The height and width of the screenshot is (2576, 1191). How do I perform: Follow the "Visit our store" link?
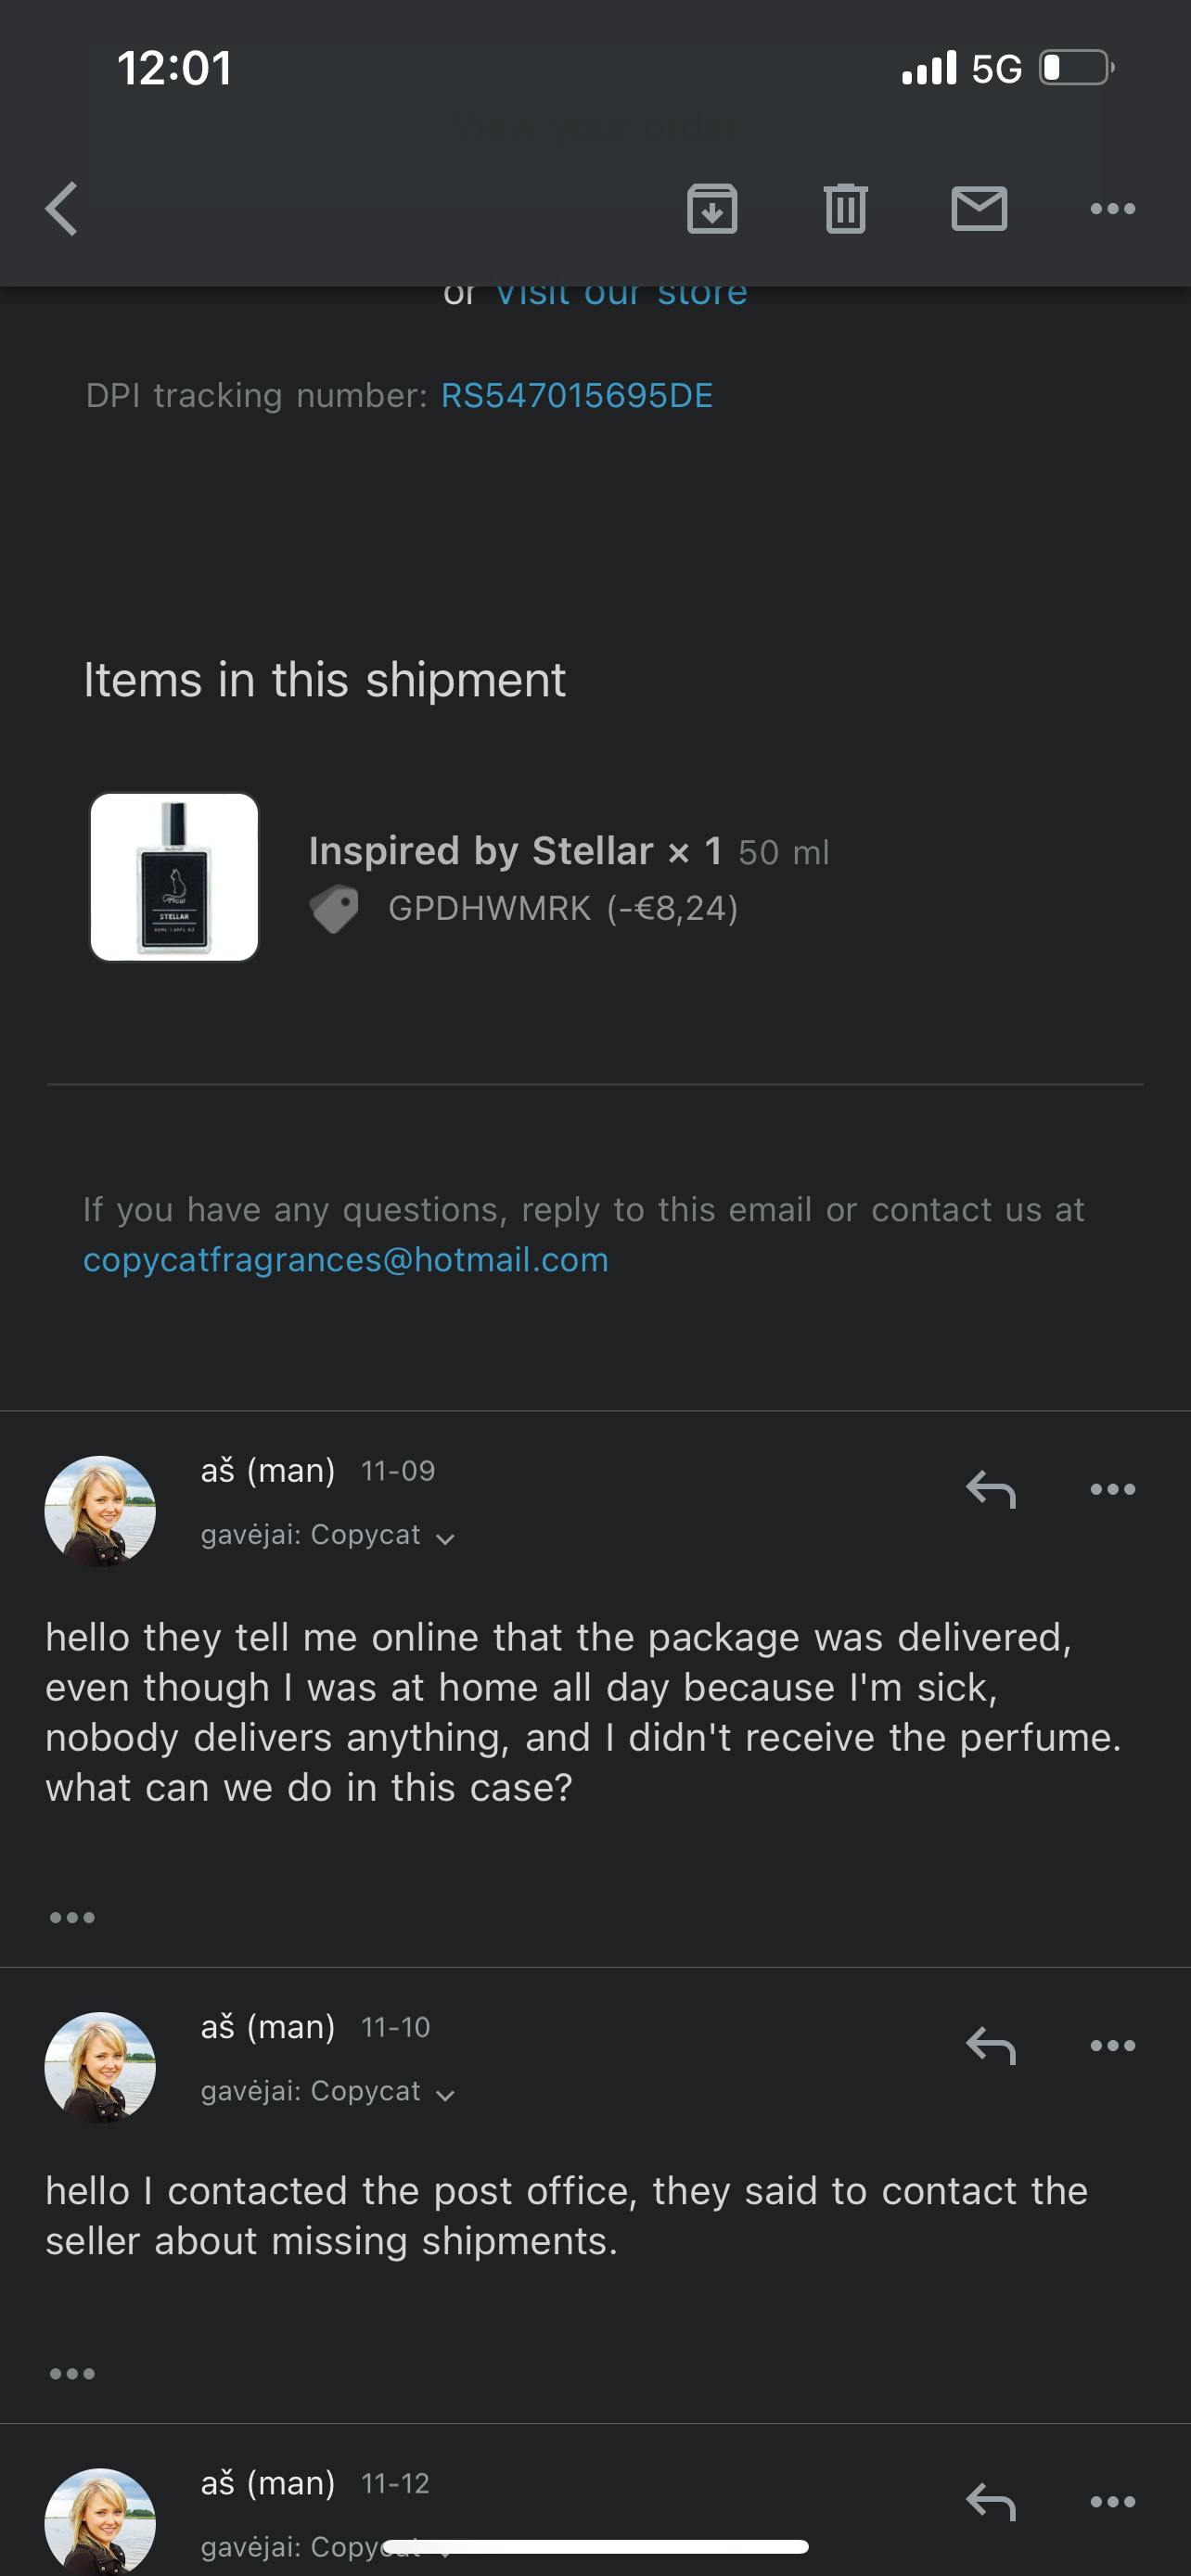pyautogui.click(x=621, y=294)
